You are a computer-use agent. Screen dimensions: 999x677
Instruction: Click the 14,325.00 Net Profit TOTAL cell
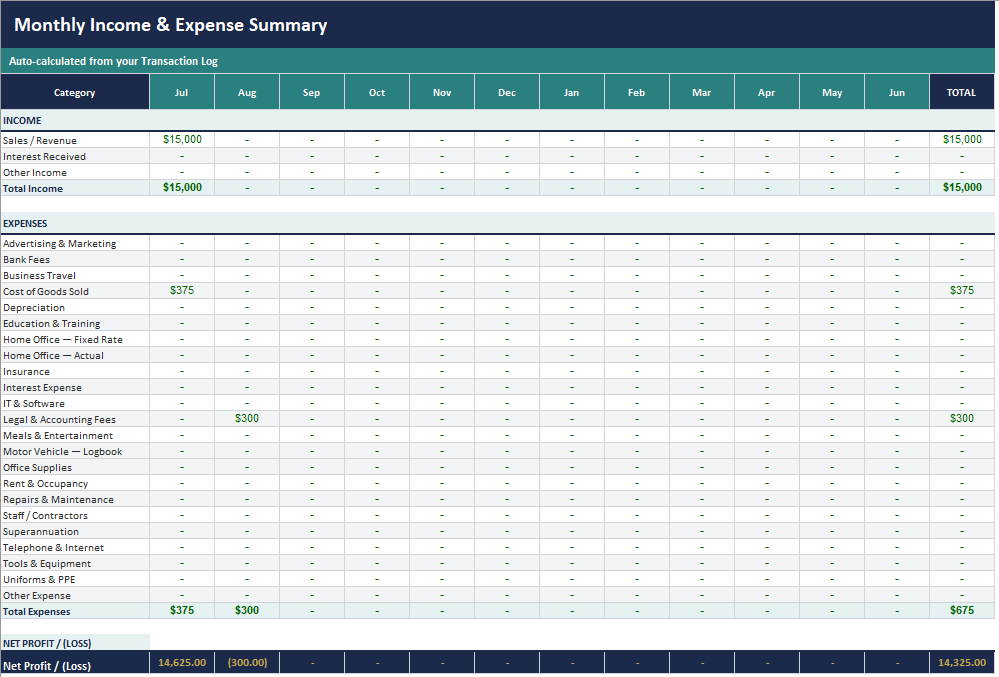click(x=961, y=662)
